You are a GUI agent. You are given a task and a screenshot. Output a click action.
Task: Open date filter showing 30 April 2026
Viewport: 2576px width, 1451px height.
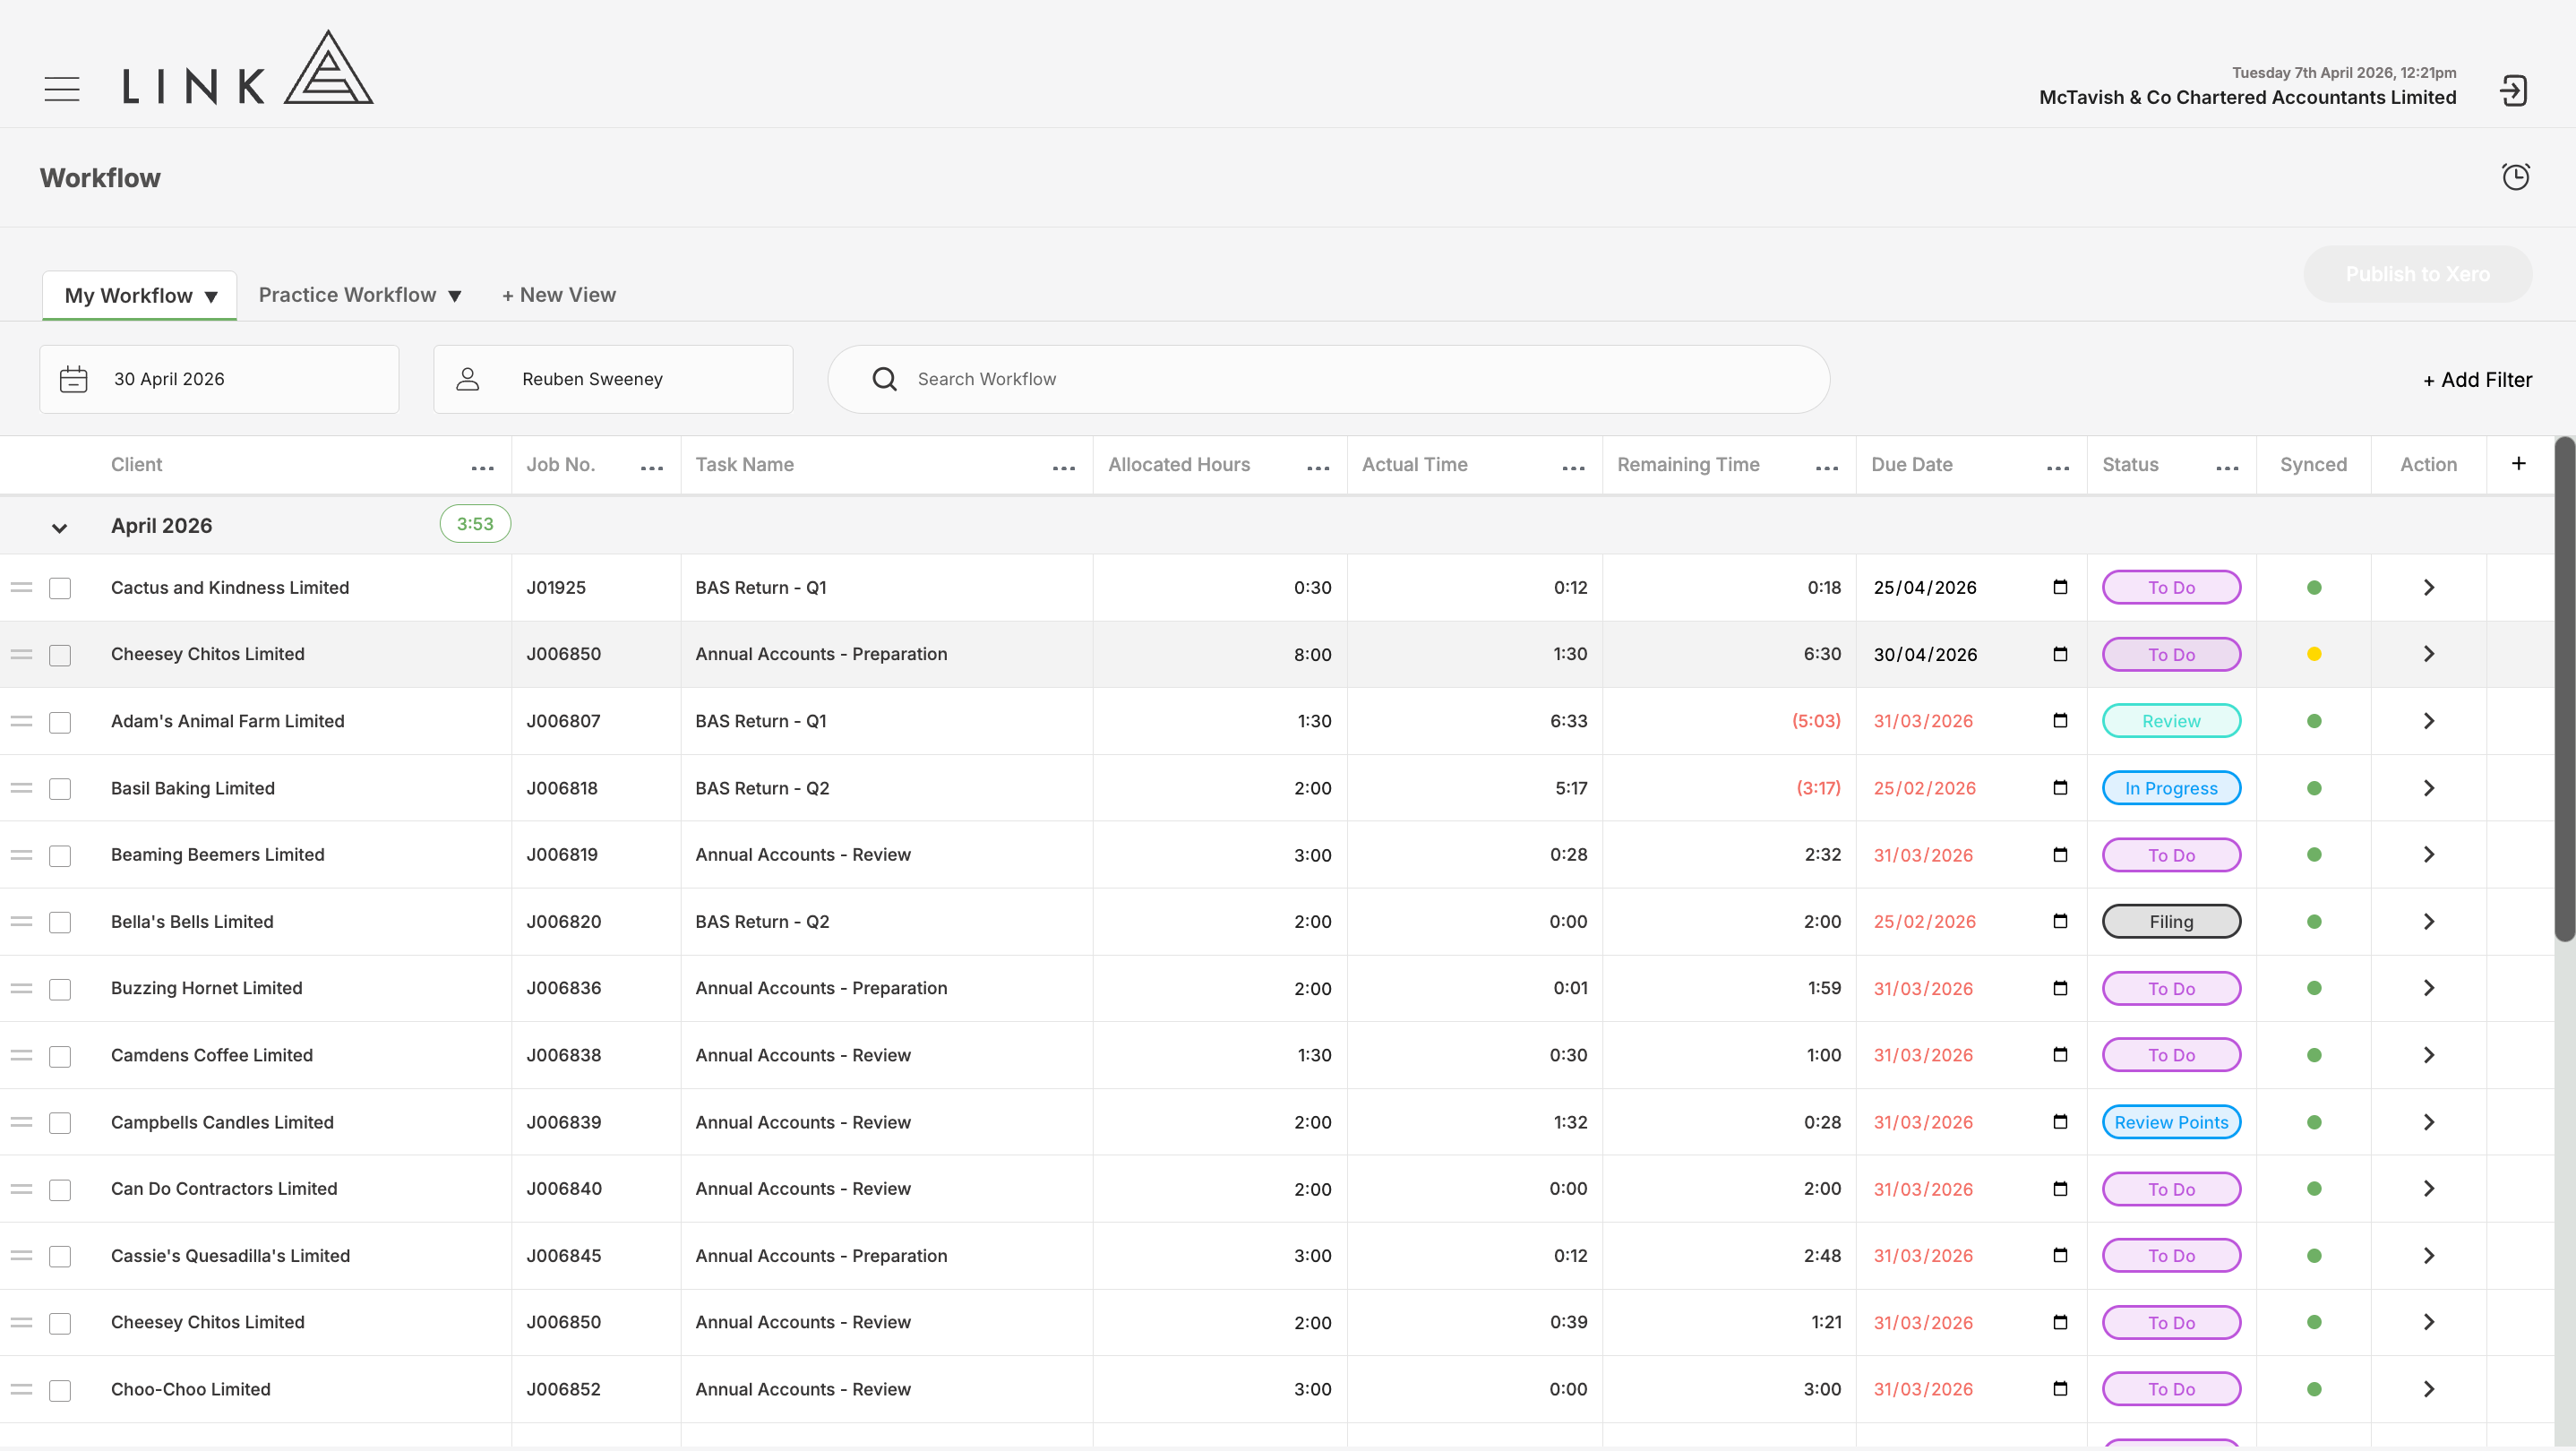pyautogui.click(x=219, y=379)
